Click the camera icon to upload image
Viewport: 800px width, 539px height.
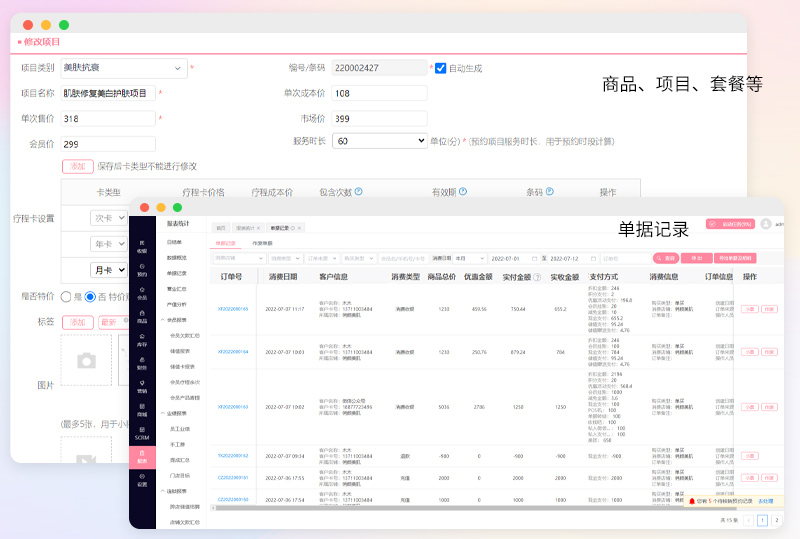coord(87,361)
